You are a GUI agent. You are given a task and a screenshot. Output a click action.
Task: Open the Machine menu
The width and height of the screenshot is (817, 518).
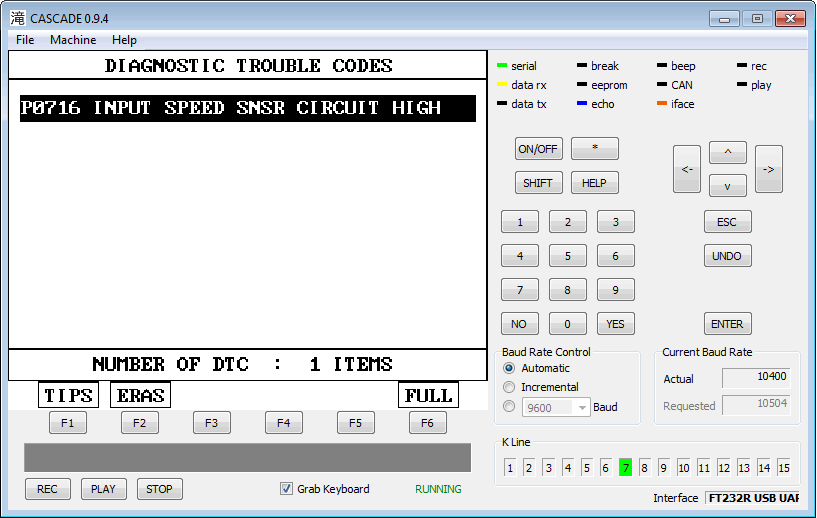tap(73, 40)
